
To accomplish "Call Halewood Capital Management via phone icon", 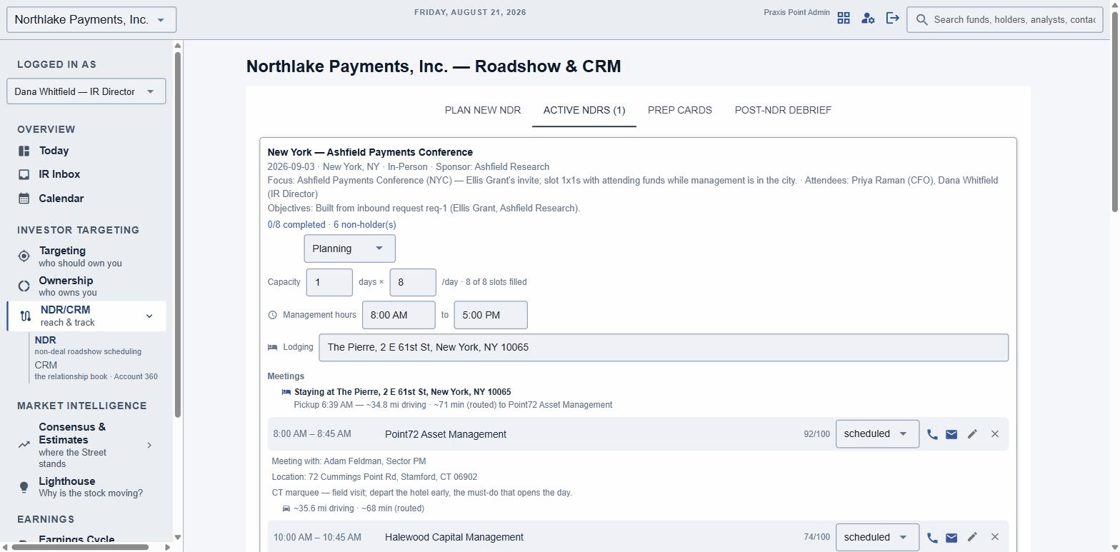I will (932, 537).
